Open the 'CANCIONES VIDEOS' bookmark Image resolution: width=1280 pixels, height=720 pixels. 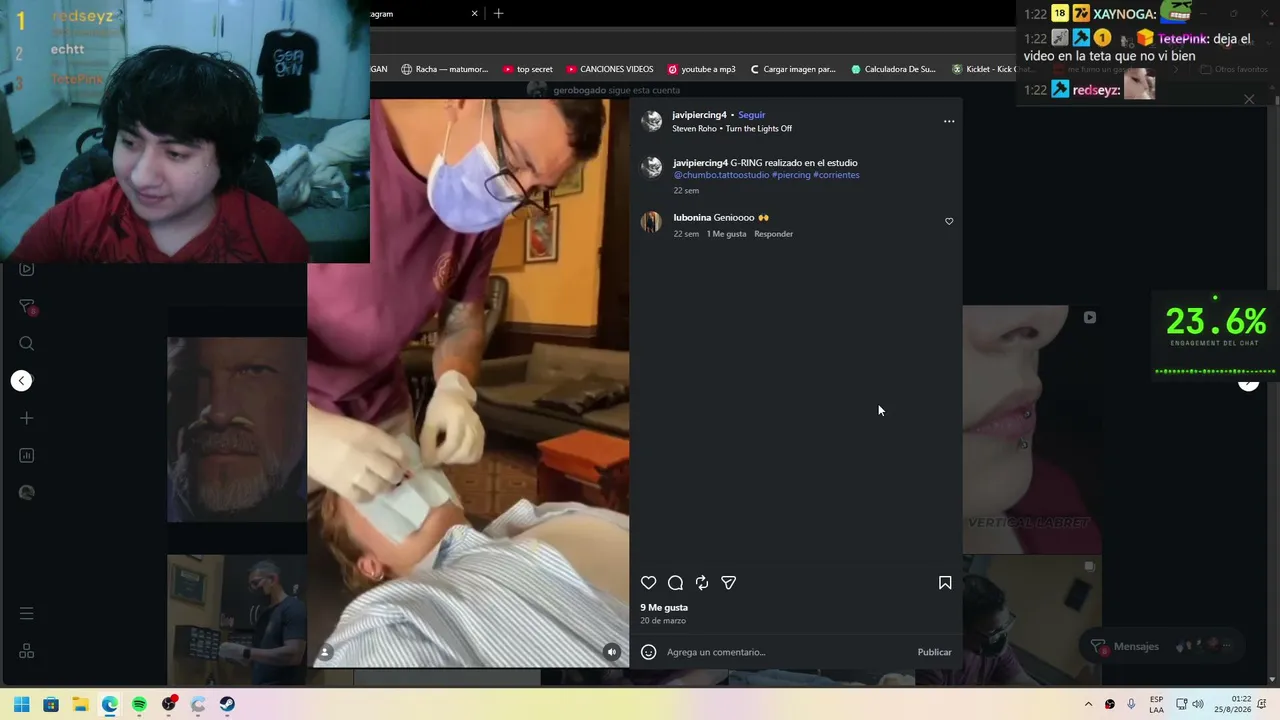coord(609,69)
